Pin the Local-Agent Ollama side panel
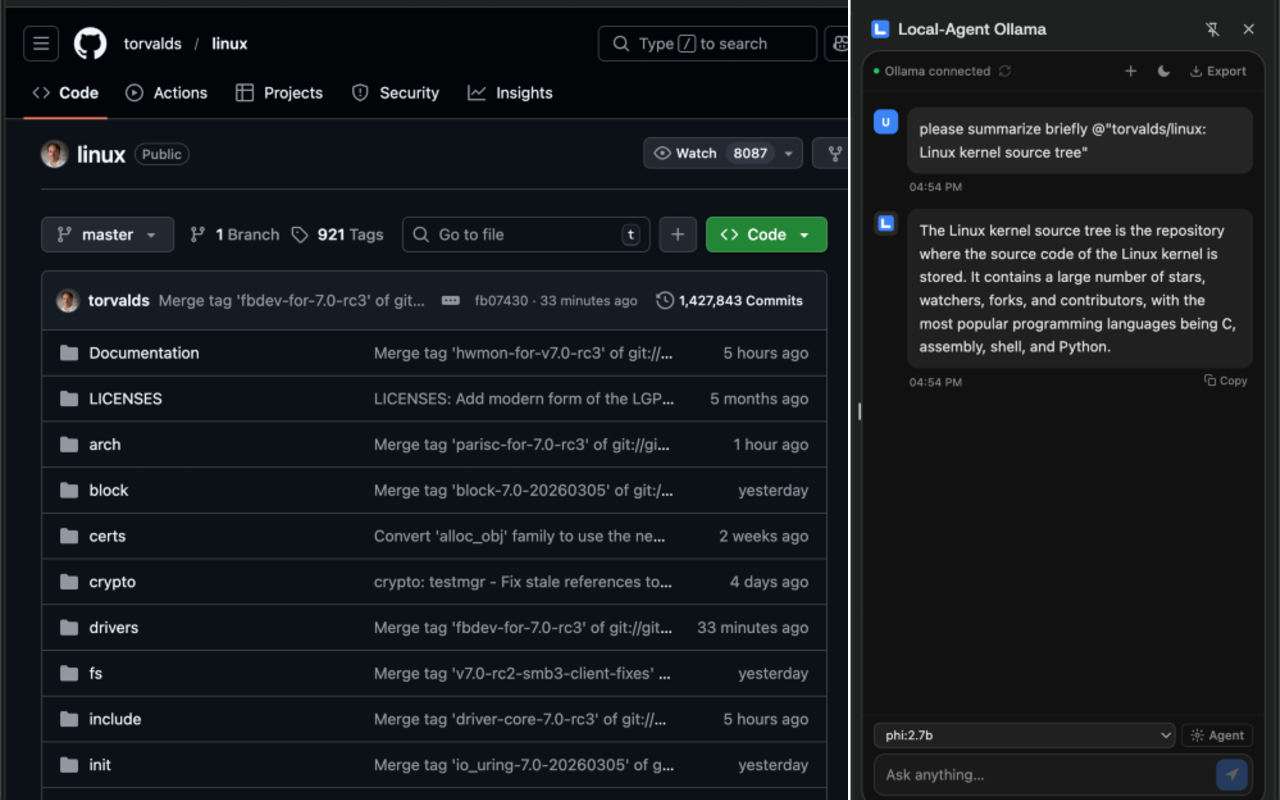Screen dimensions: 1280x800 point(1213,30)
